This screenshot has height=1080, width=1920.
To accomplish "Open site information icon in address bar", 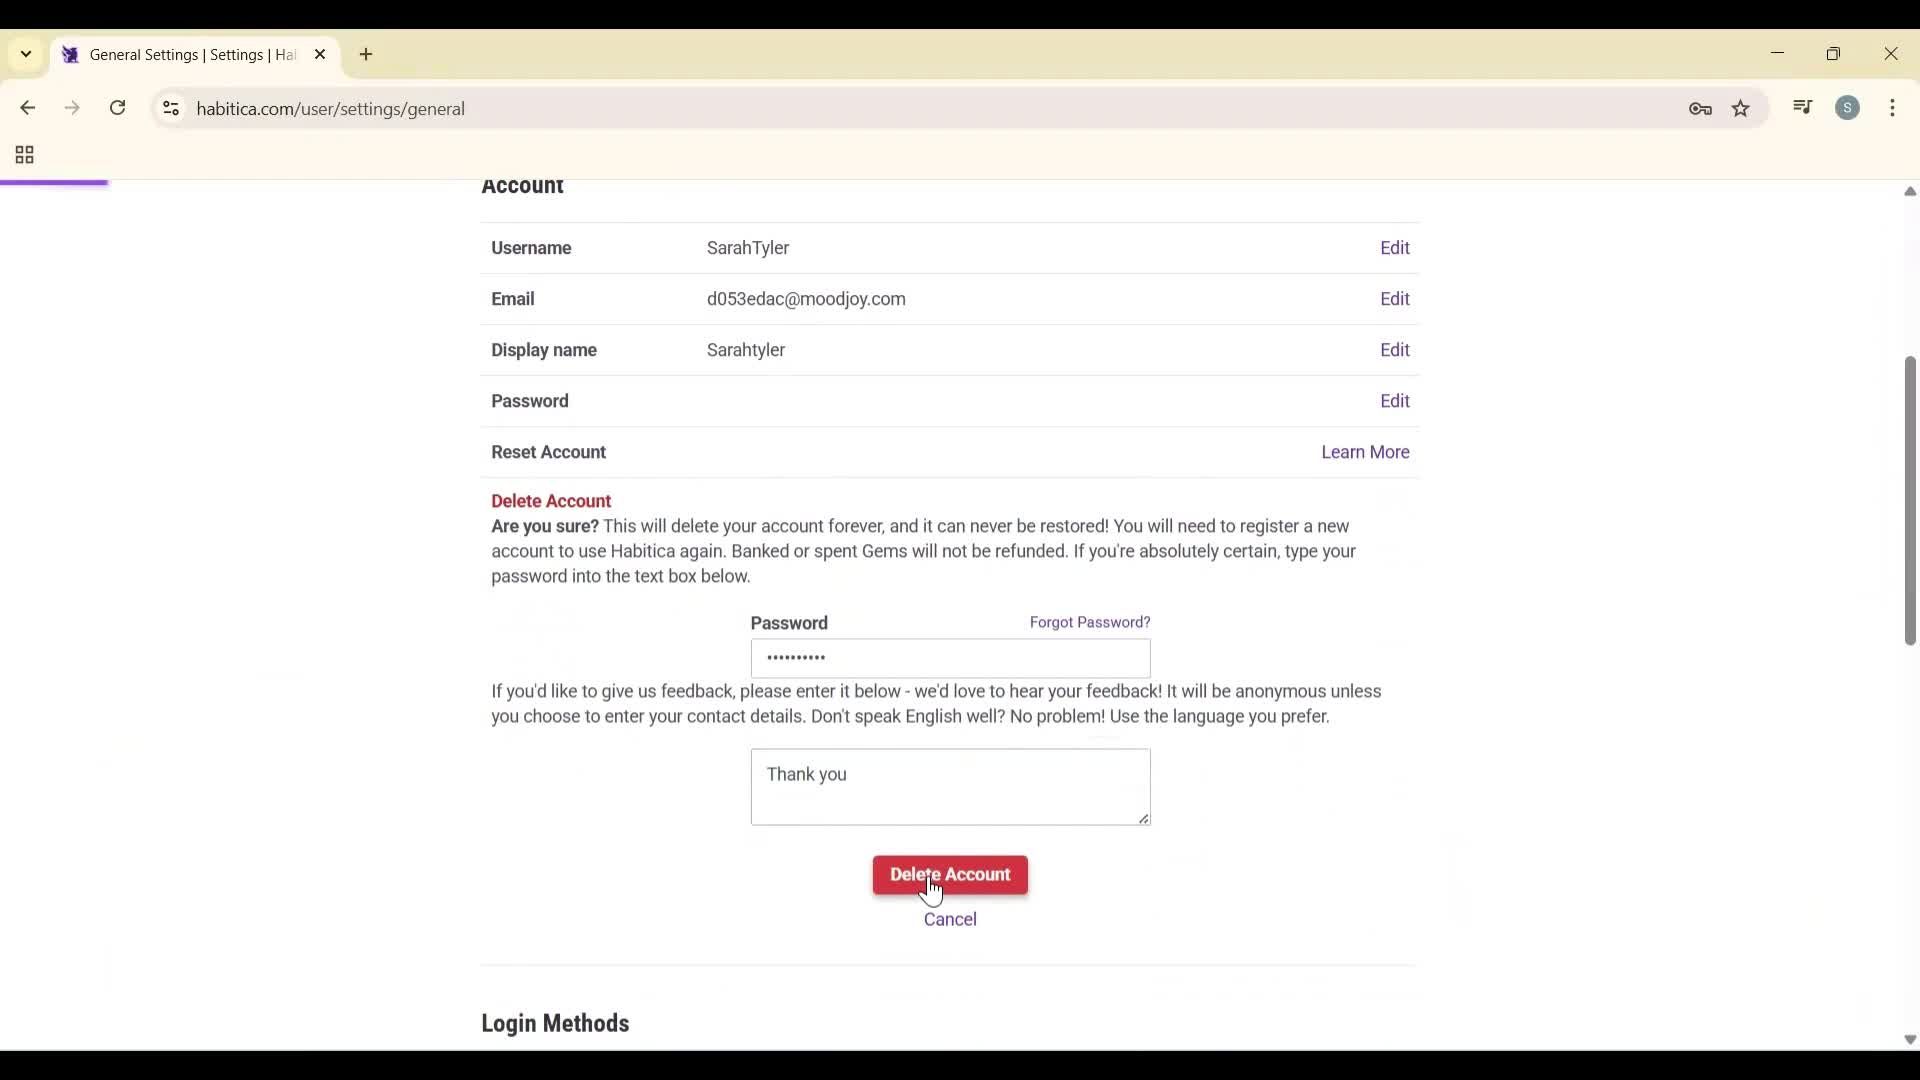I will pos(171,108).
